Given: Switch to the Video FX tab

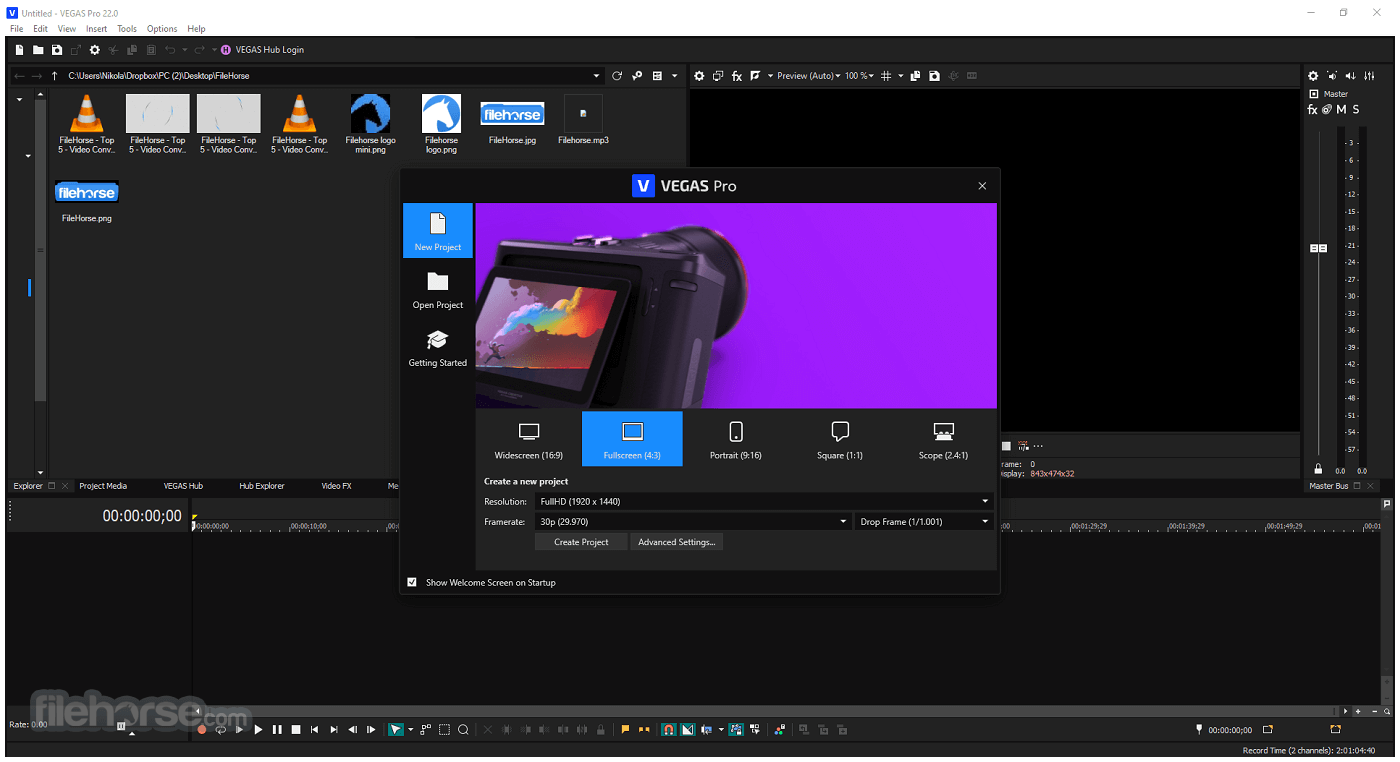Looking at the screenshot, I should click(336, 486).
